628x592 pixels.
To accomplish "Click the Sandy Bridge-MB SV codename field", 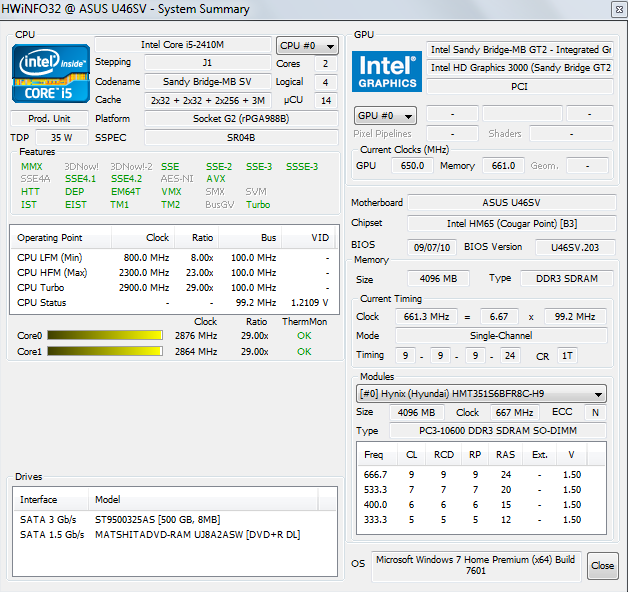I will (x=207, y=82).
